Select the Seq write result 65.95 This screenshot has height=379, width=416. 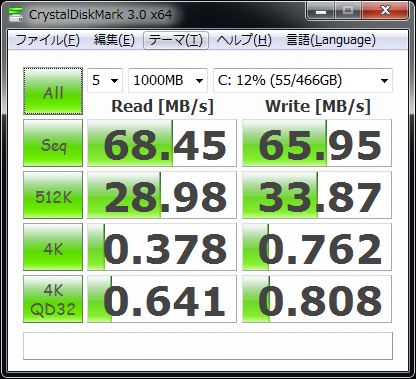(317, 143)
